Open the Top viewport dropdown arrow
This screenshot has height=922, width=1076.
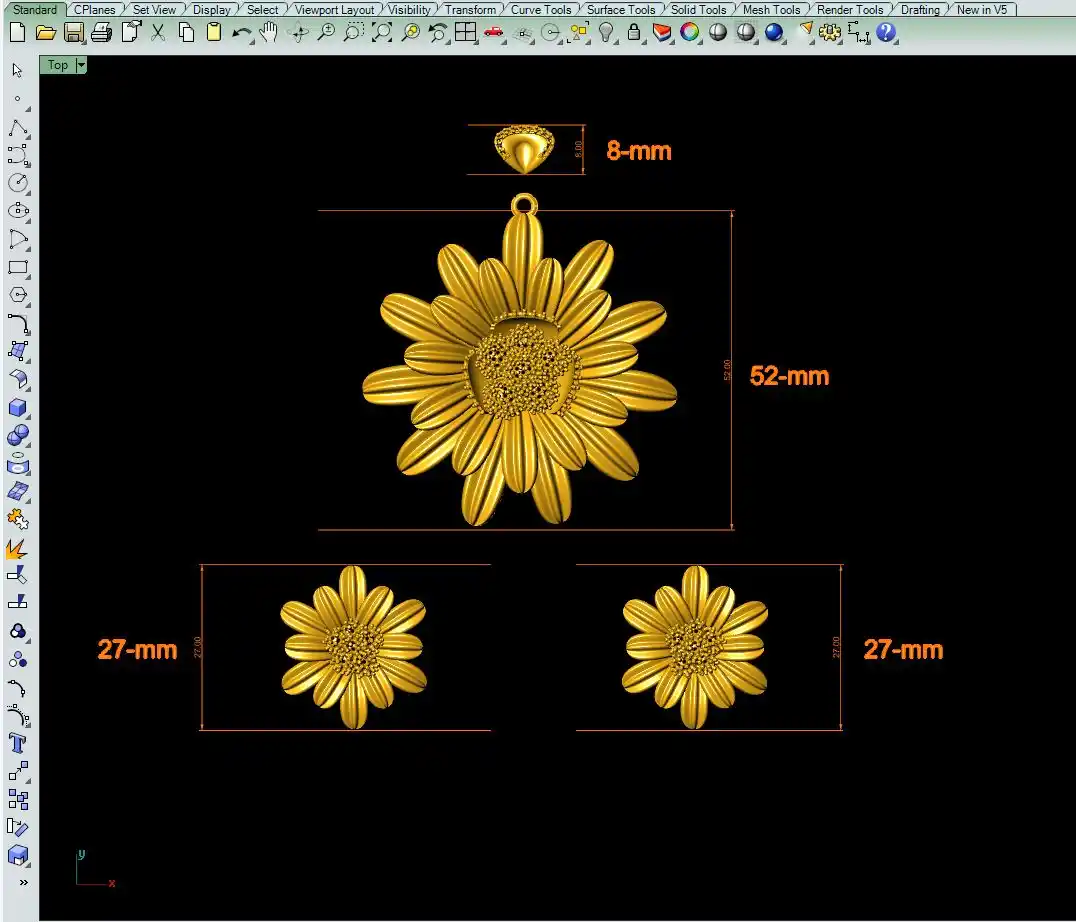(x=81, y=65)
